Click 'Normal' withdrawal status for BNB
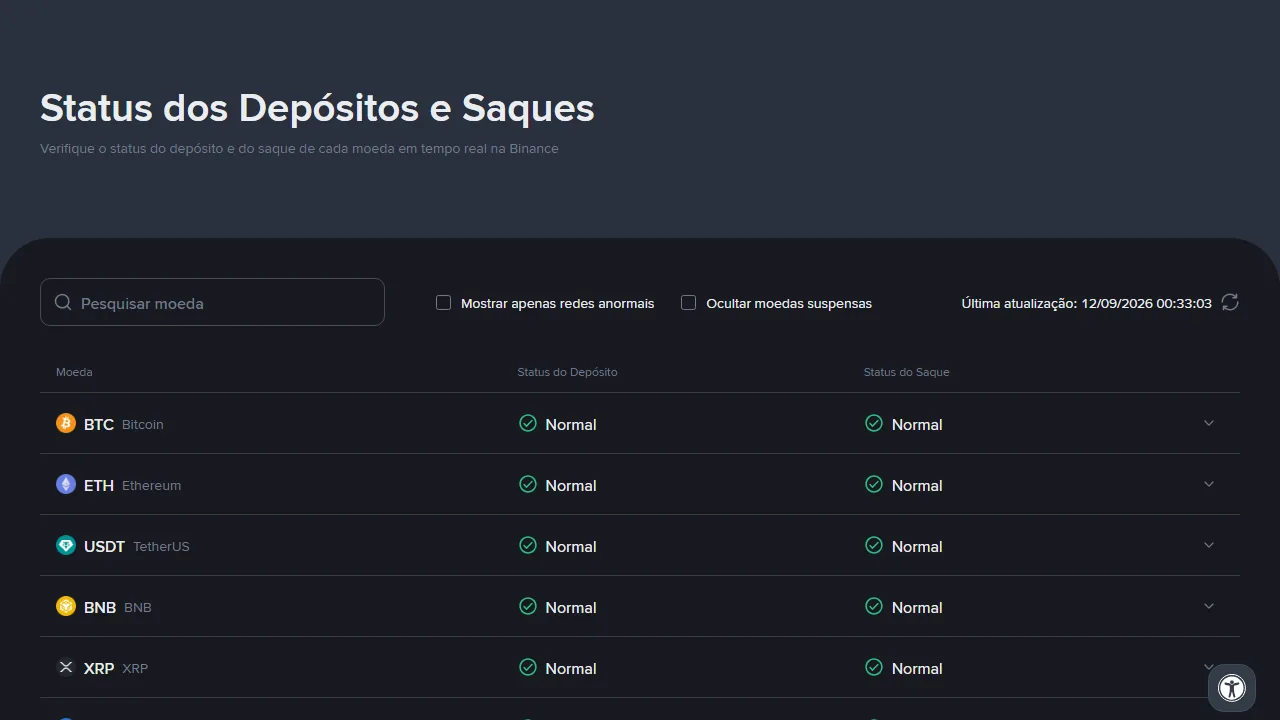Image resolution: width=1280 pixels, height=720 pixels. coord(917,607)
